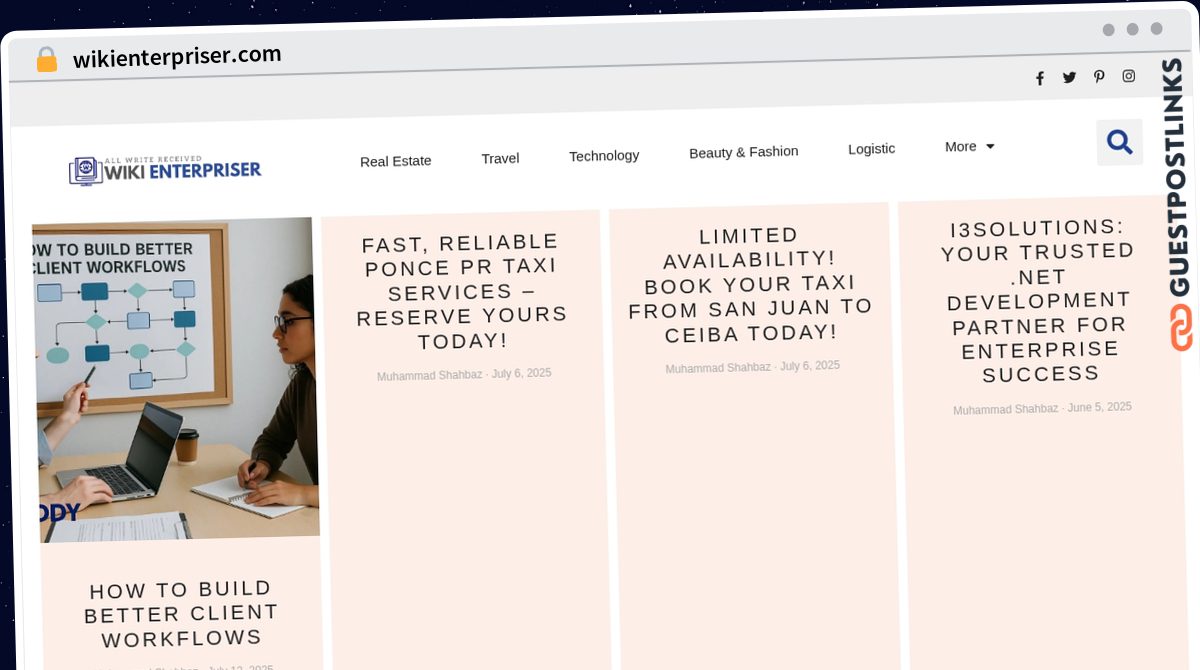Open How To Build Better Client Workflows title
Screen dimensions: 1200x670
click(181, 613)
